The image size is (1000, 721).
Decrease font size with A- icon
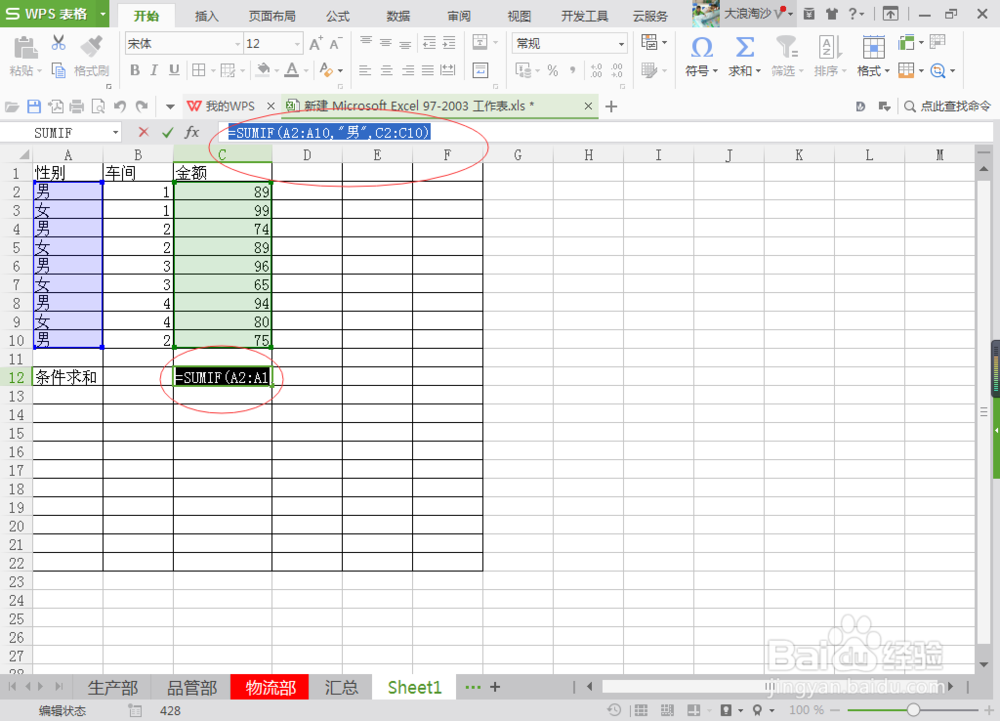tap(335, 43)
